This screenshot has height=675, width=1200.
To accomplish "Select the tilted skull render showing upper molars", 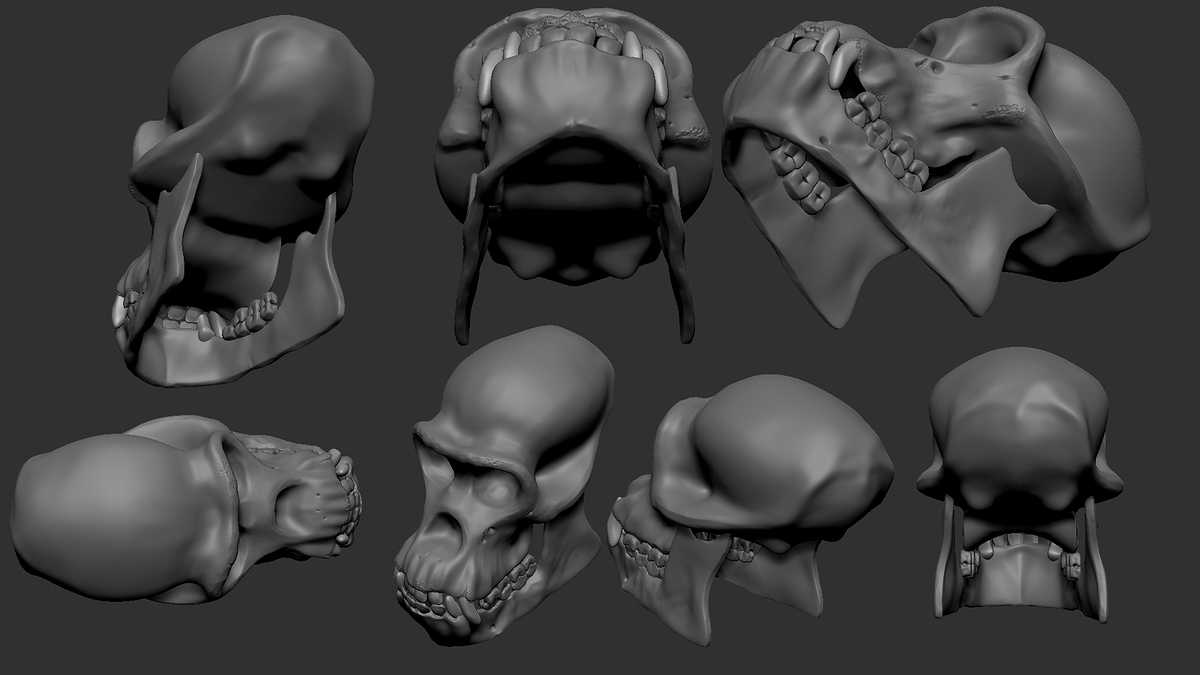I will click(x=936, y=165).
